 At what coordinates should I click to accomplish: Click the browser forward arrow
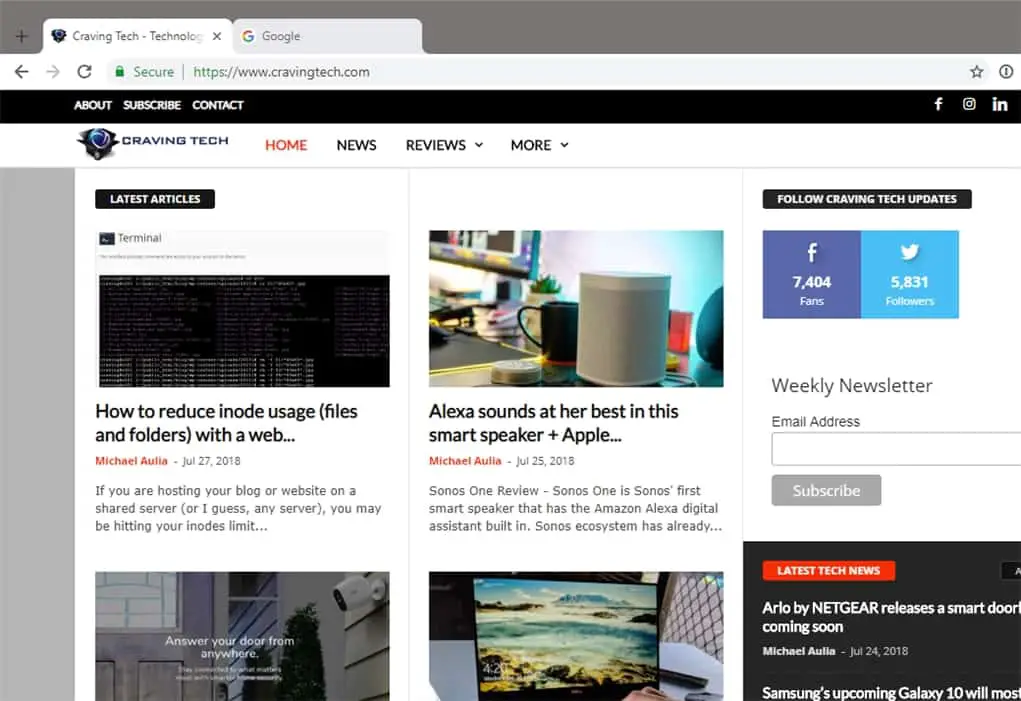pos(53,72)
